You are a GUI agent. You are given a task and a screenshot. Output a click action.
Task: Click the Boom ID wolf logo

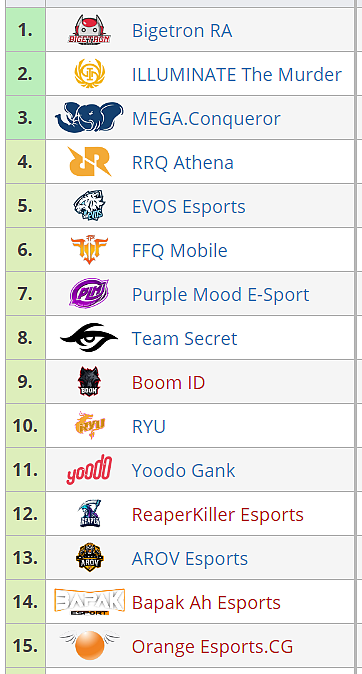pos(89,382)
